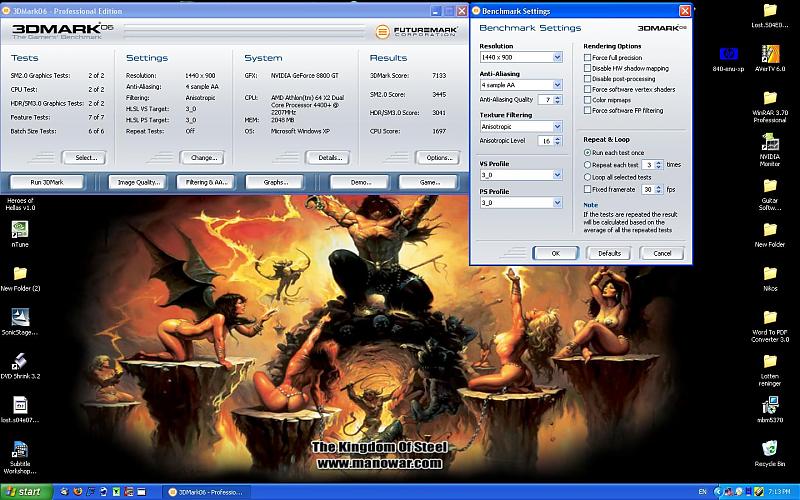This screenshot has width=800, height=500.
Task: Open the Filtering & AA tool
Action: [206, 182]
